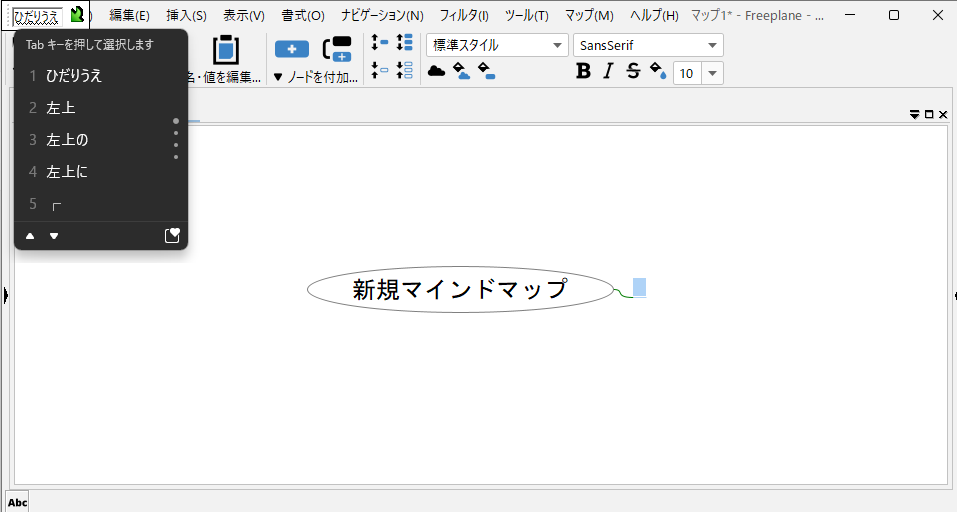Click the font size field showing 10
This screenshot has height=512, width=957.
pos(687,74)
